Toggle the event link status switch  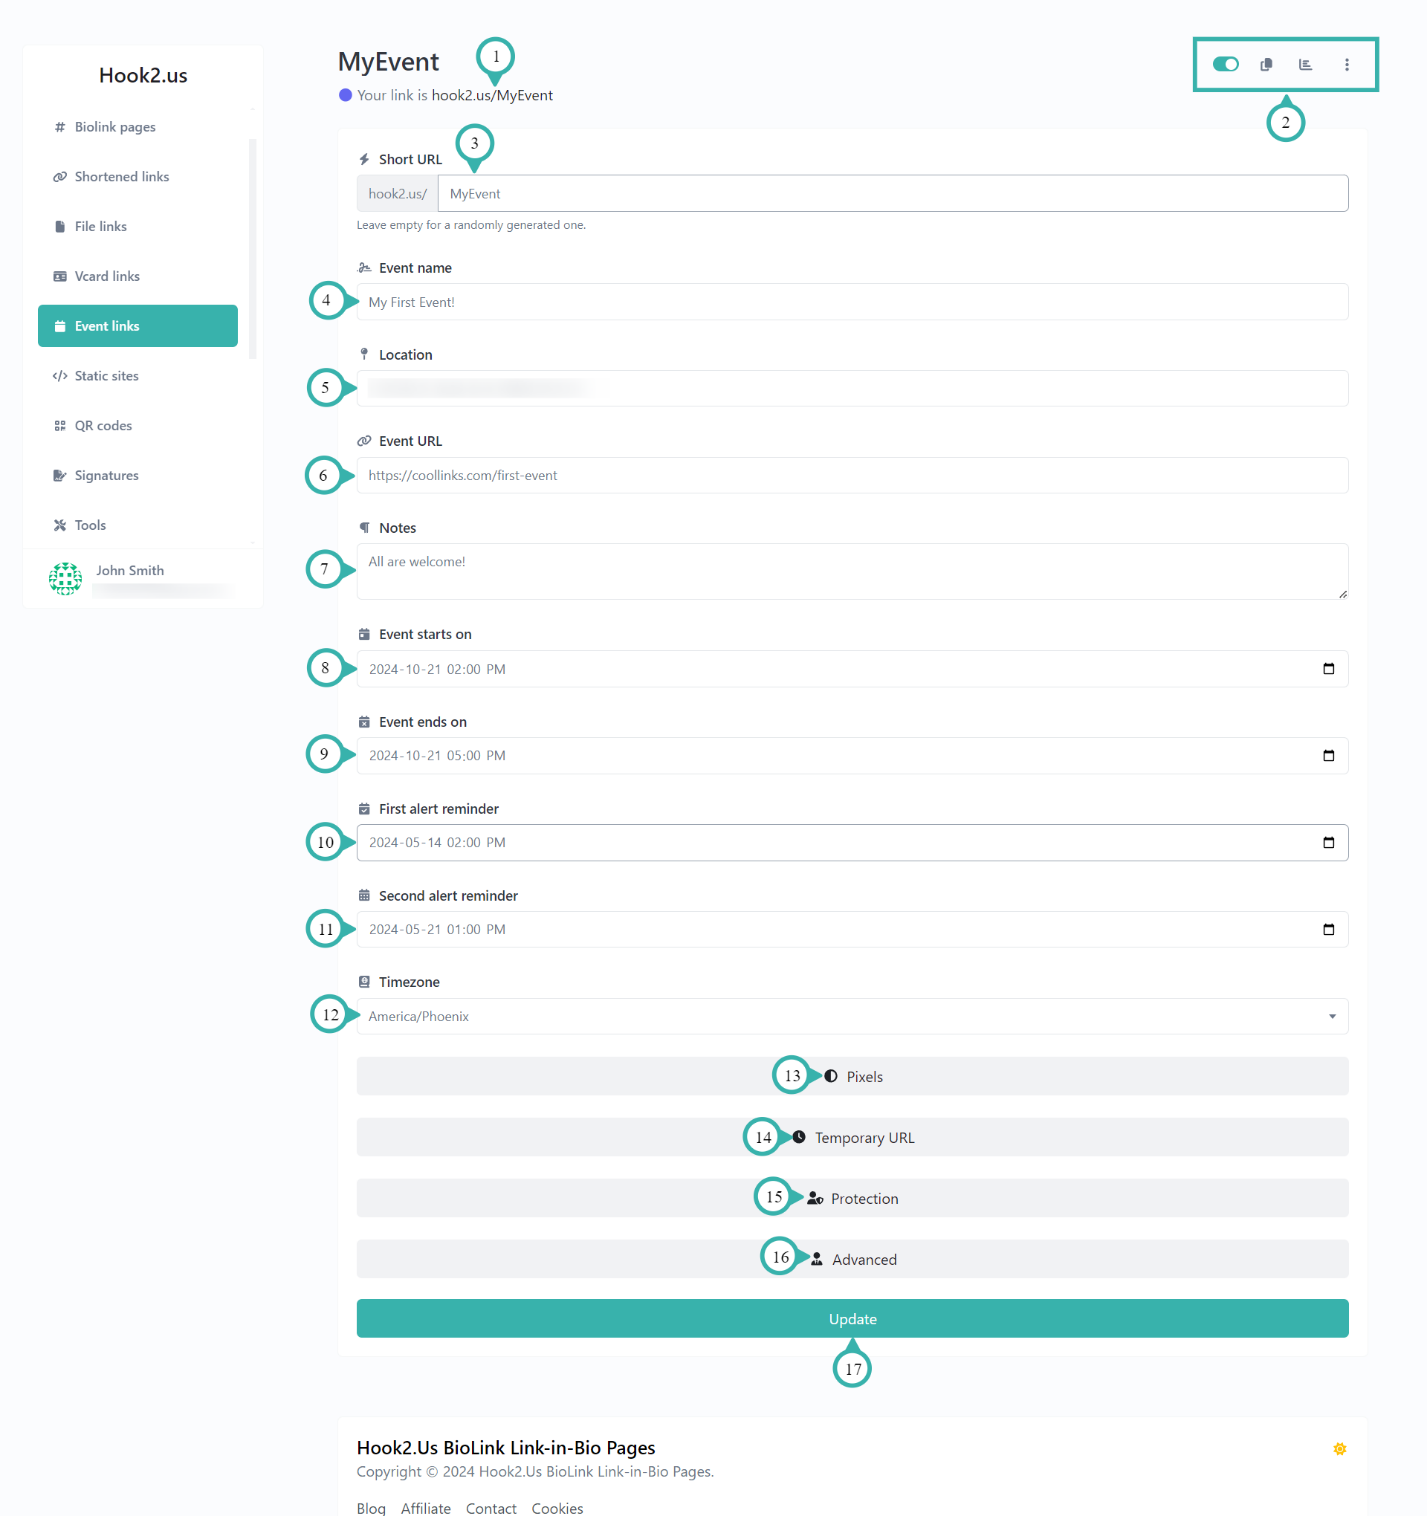click(1225, 64)
